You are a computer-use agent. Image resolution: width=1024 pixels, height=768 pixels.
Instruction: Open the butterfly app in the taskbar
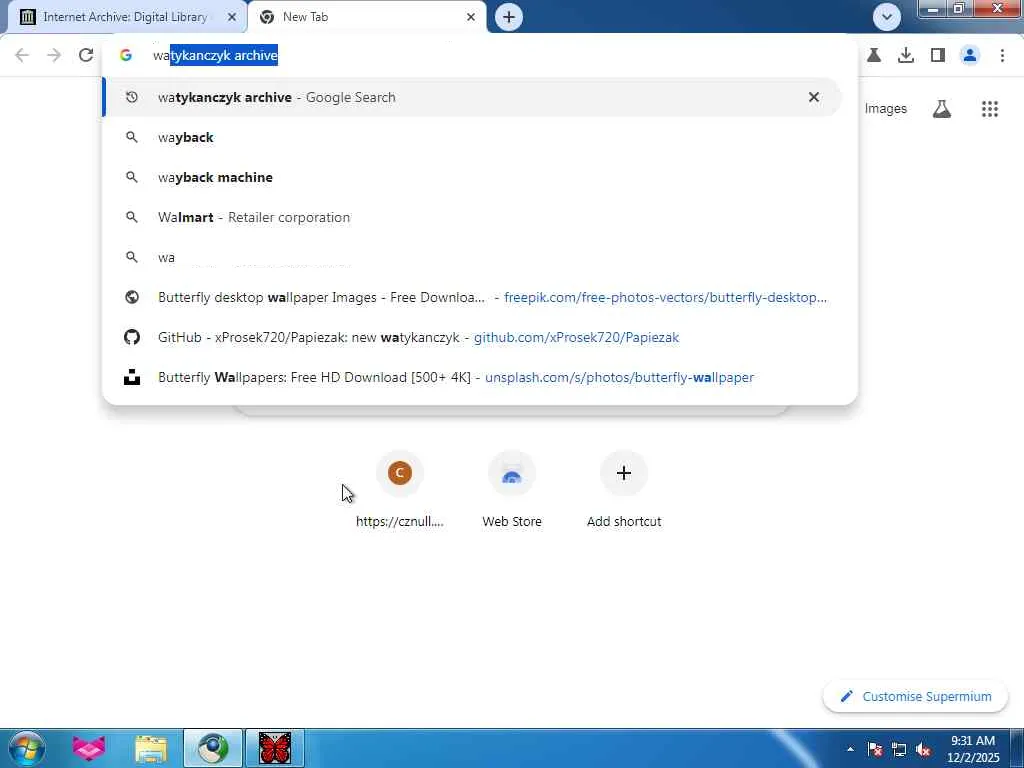(274, 748)
